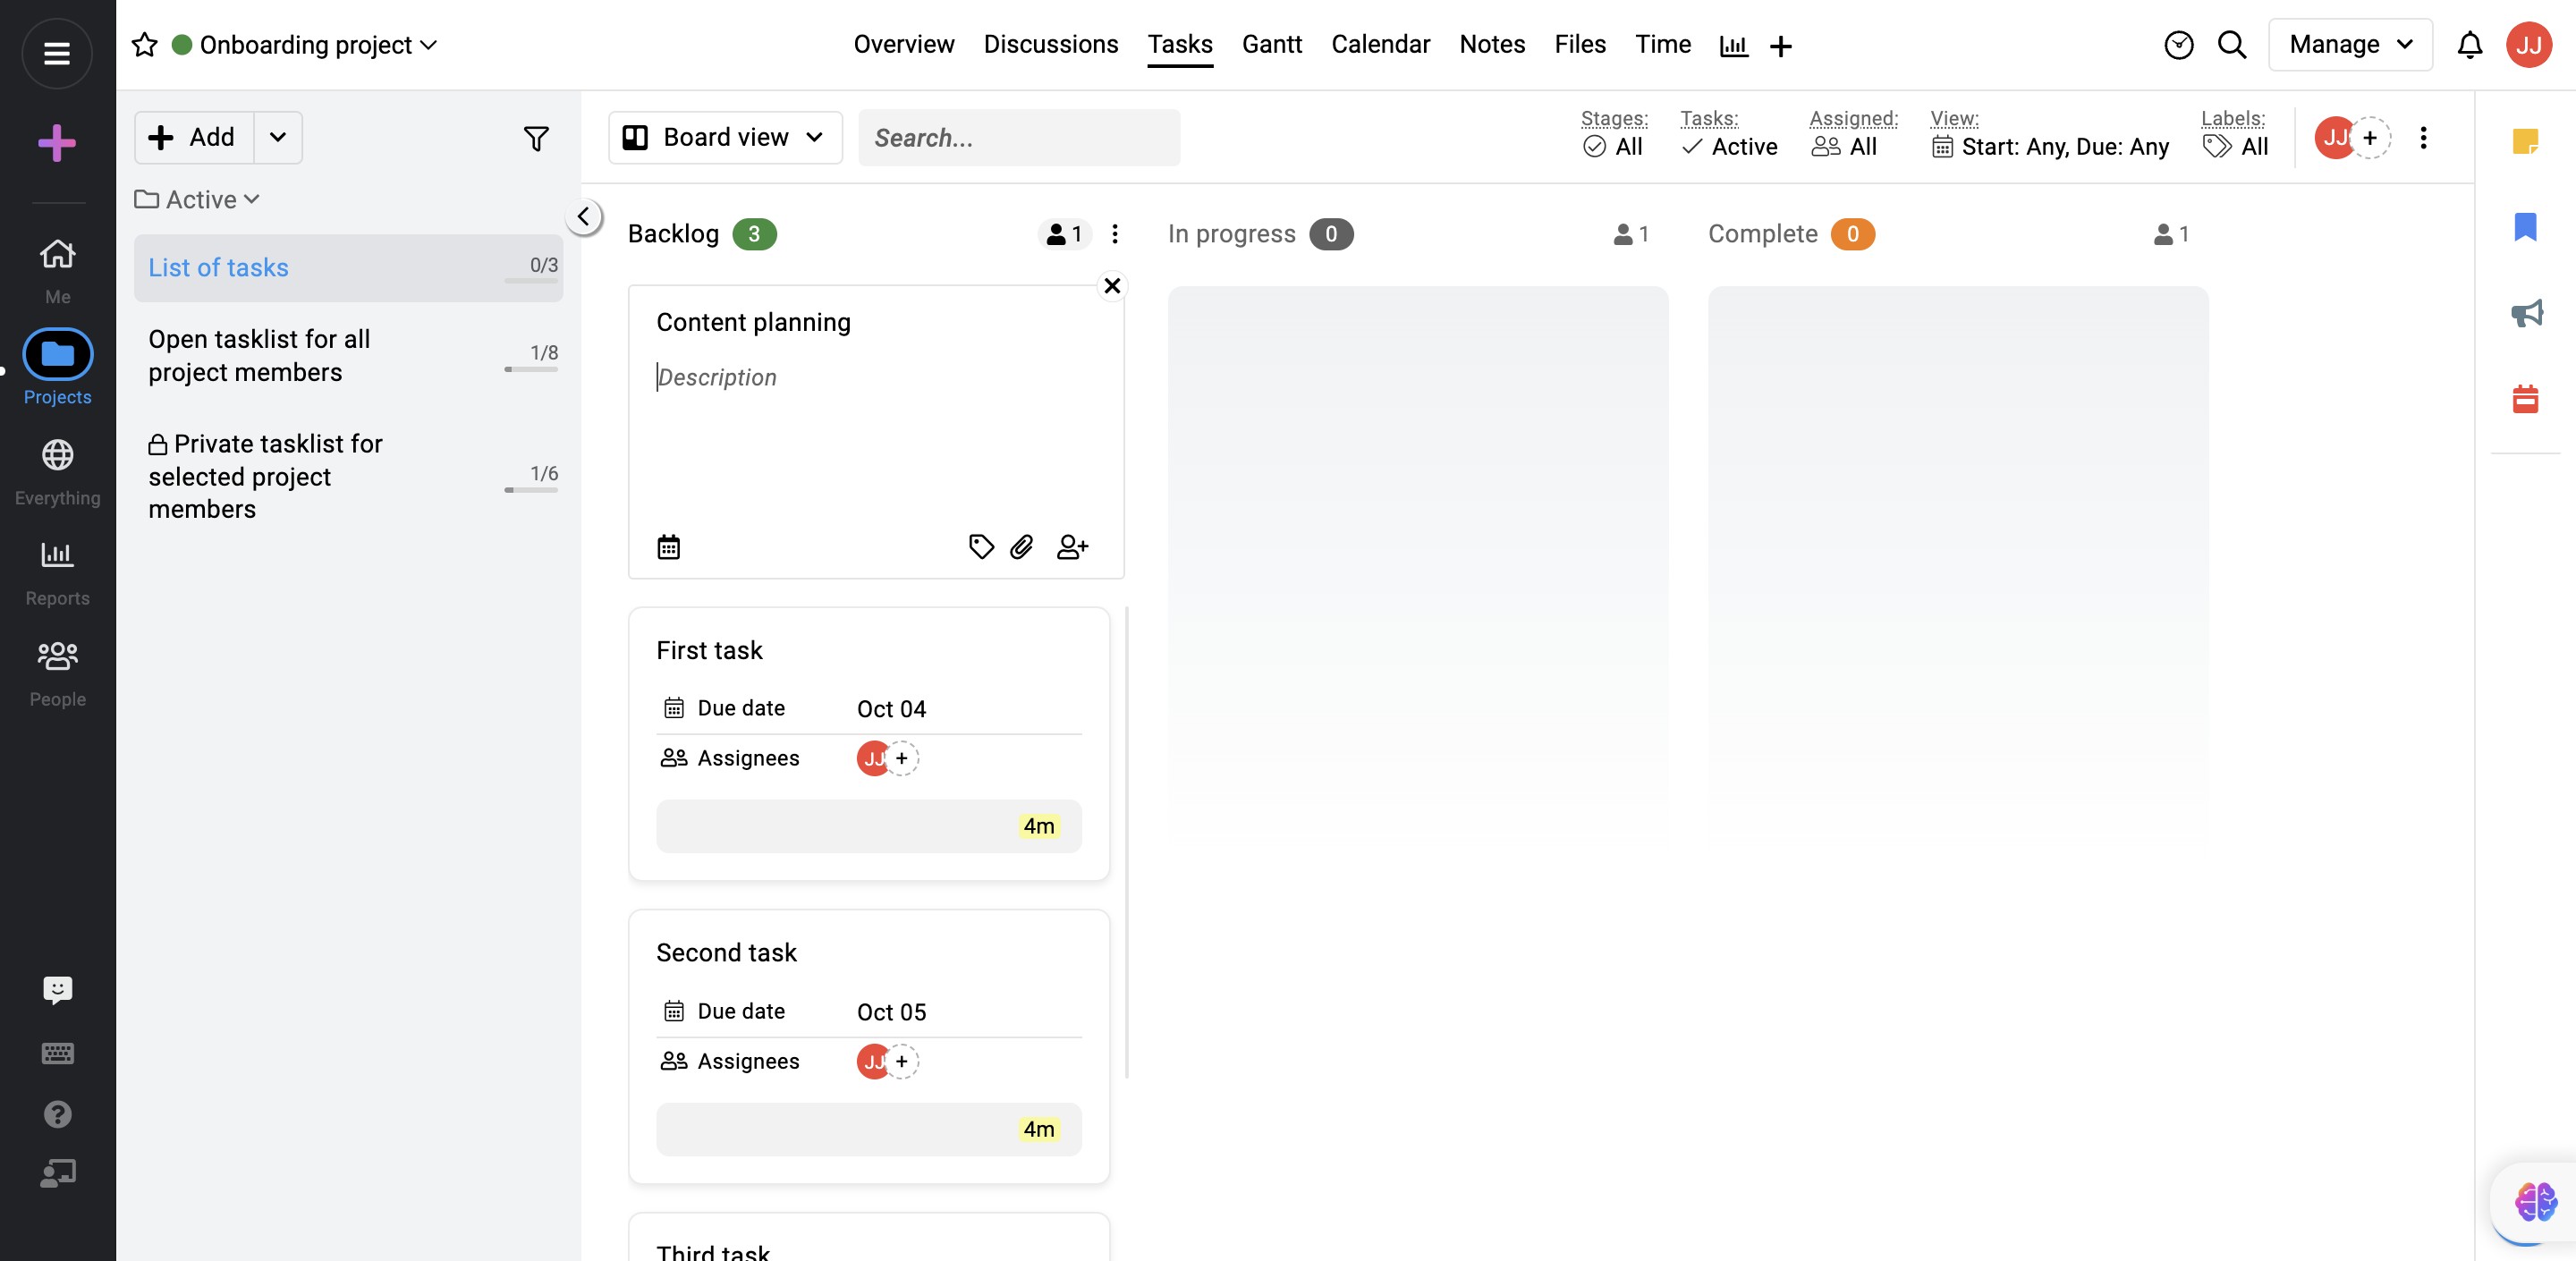Open the calendar date icon in new task card
The image size is (2576, 1261).
[668, 546]
